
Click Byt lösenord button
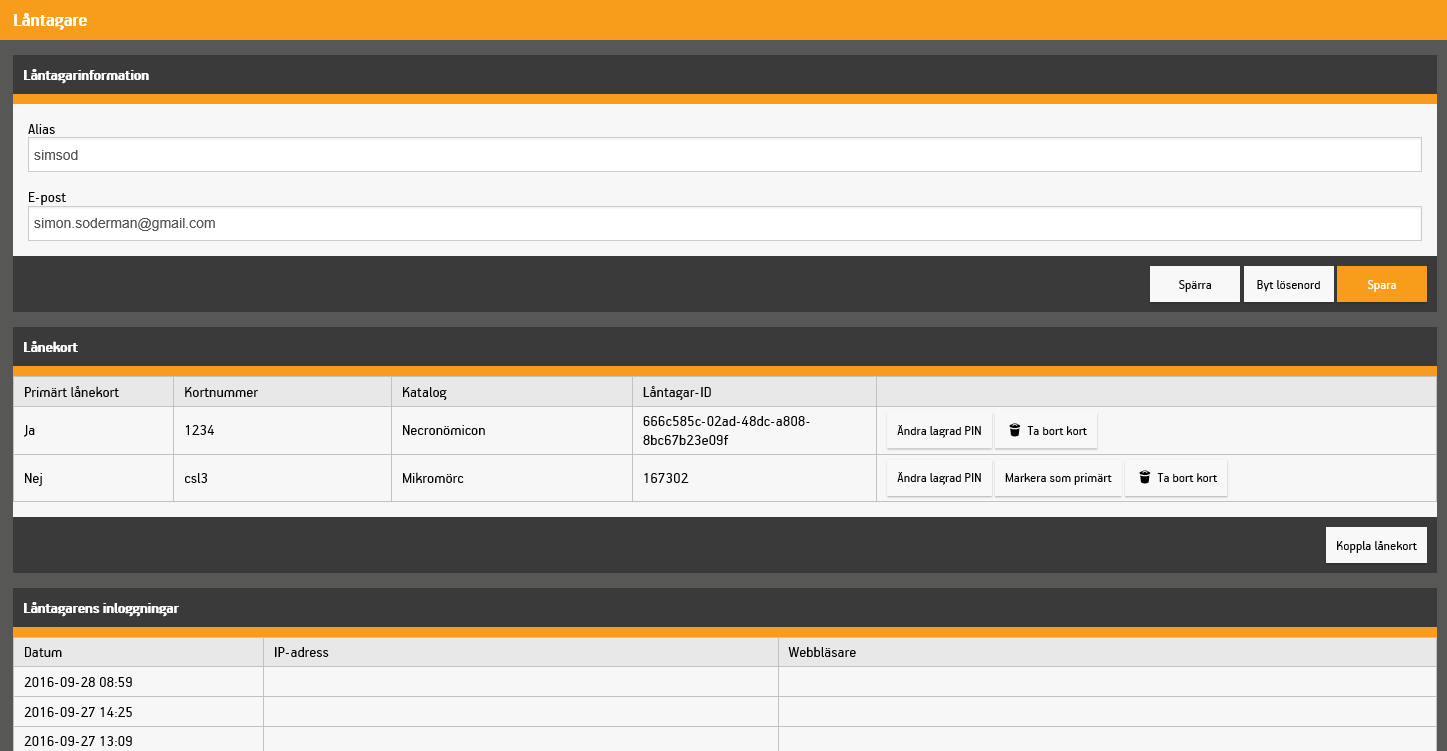coord(1288,284)
